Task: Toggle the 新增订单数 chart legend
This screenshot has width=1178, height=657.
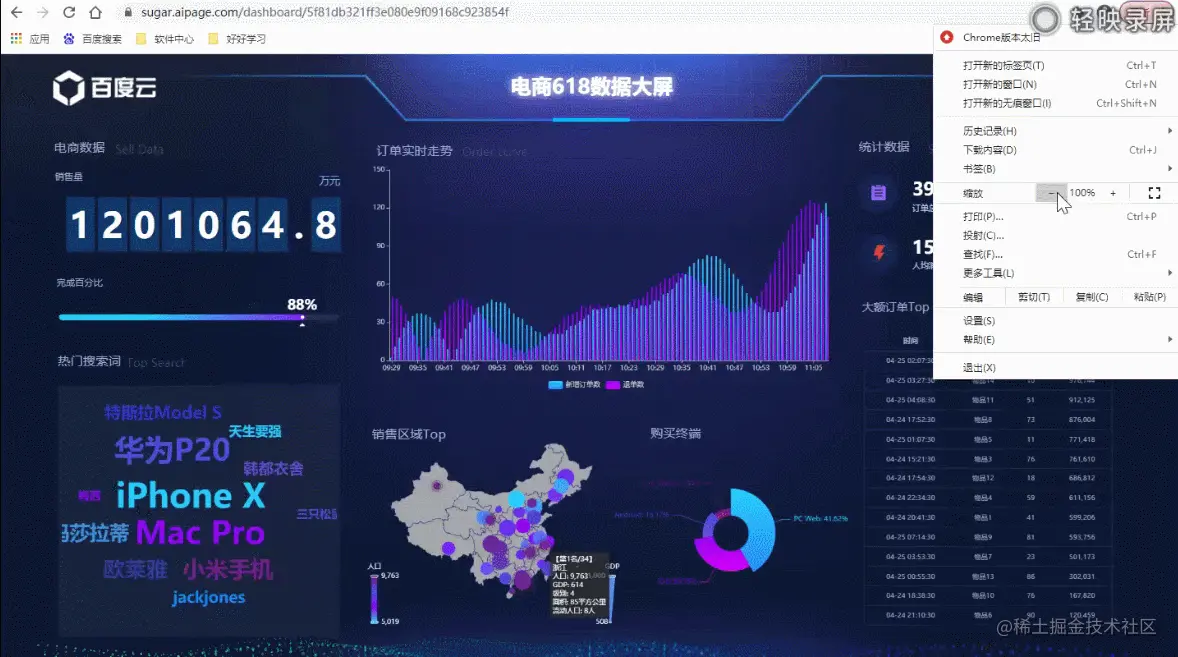Action: click(575, 384)
